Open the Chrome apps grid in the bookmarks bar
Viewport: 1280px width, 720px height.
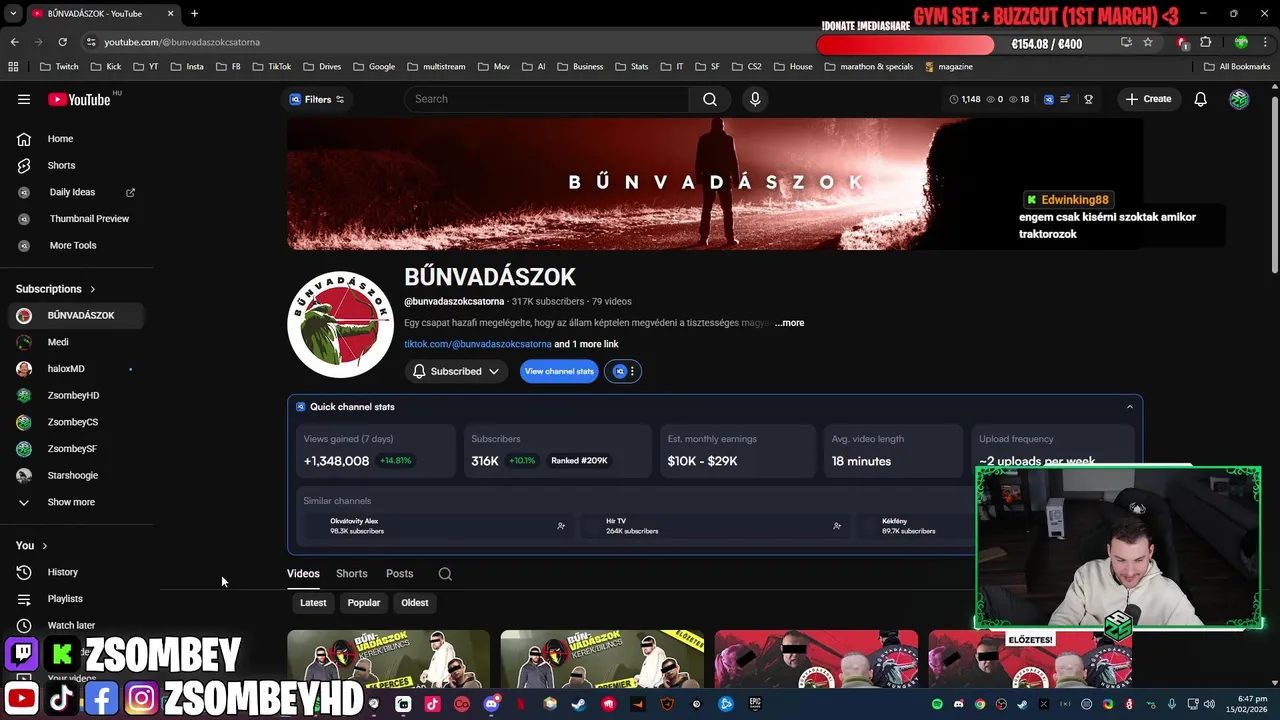[13, 67]
